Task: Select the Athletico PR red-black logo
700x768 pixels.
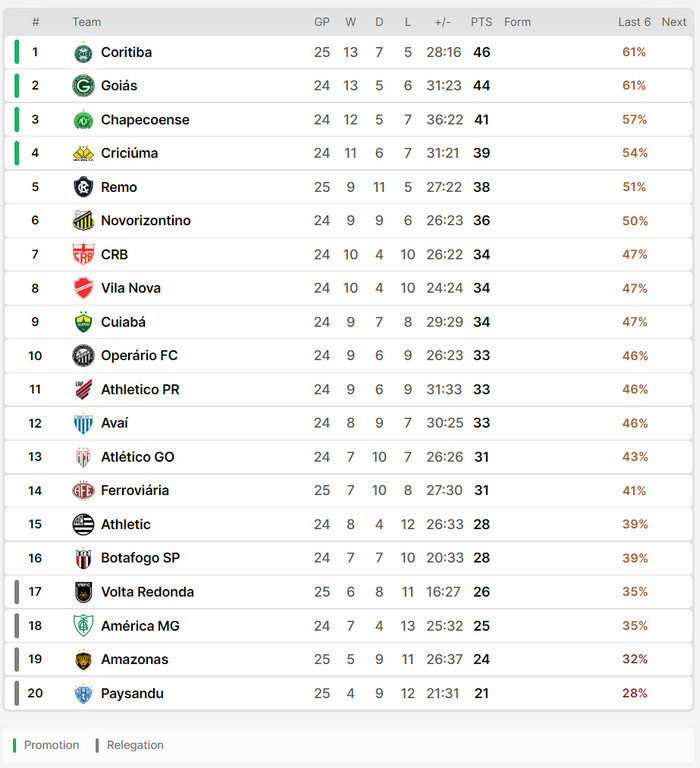Action: [x=83, y=389]
